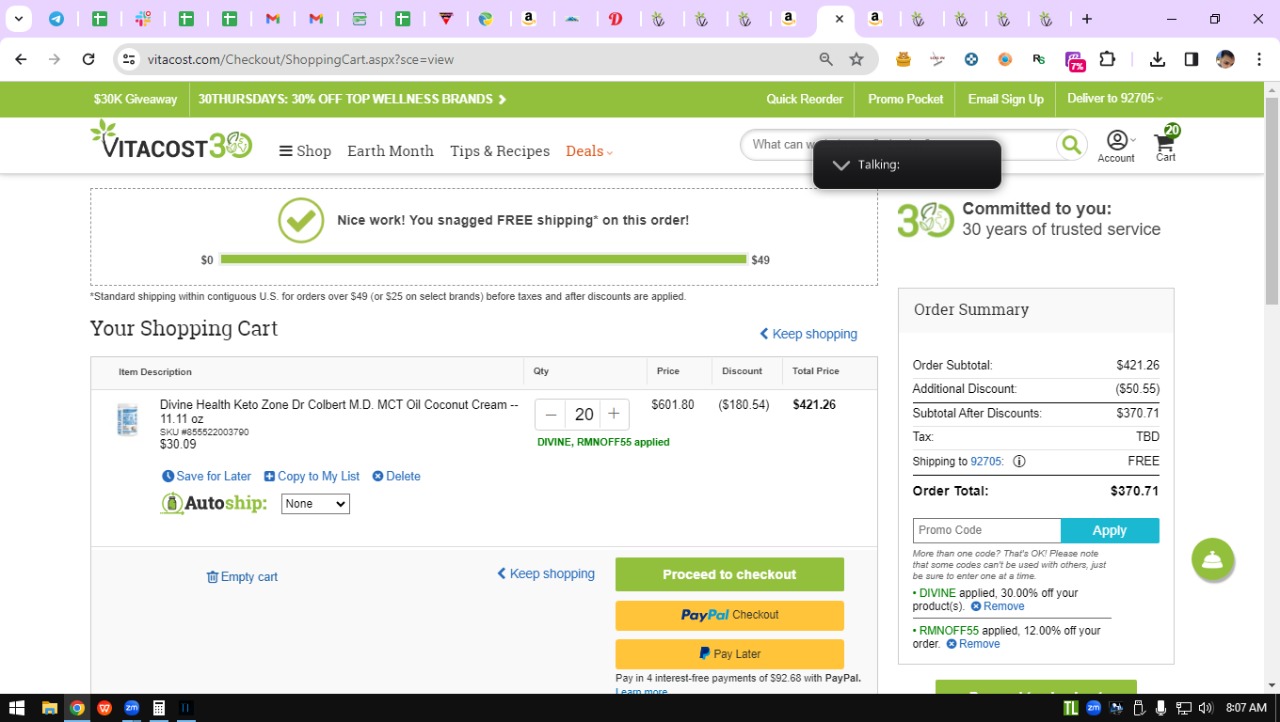Click Proceed to checkout button
The image size is (1280, 722).
point(729,574)
